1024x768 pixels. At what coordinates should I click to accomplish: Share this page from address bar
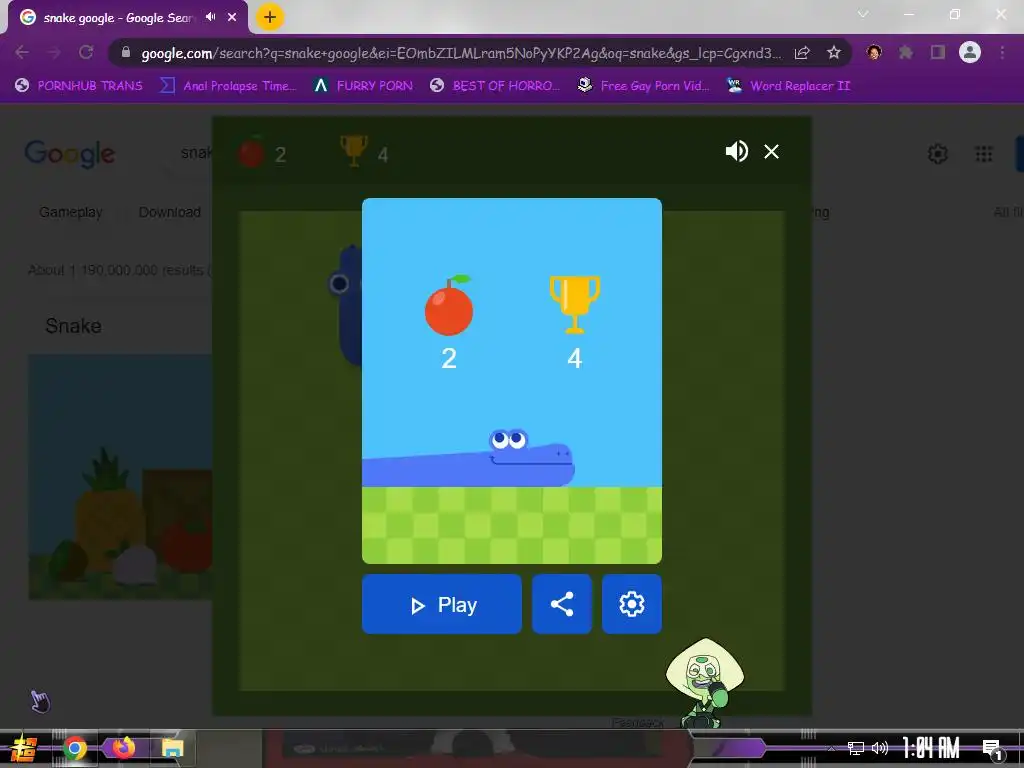[802, 53]
